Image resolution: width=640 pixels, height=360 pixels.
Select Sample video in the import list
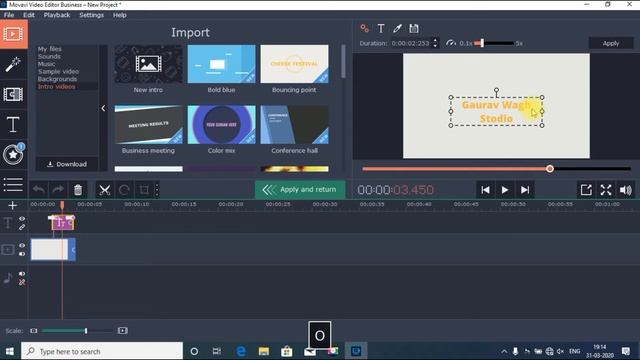[x=58, y=71]
